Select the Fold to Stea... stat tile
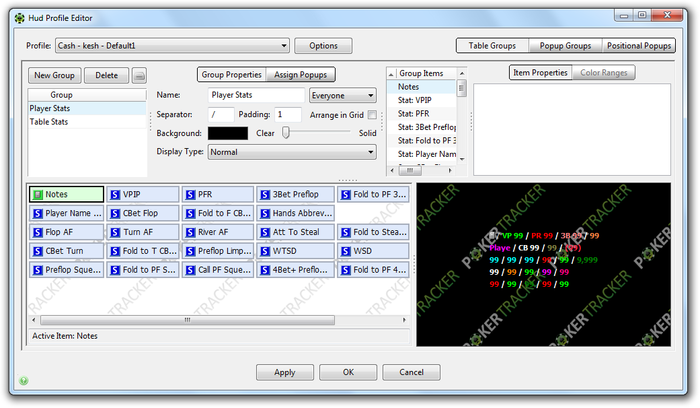 tap(373, 232)
